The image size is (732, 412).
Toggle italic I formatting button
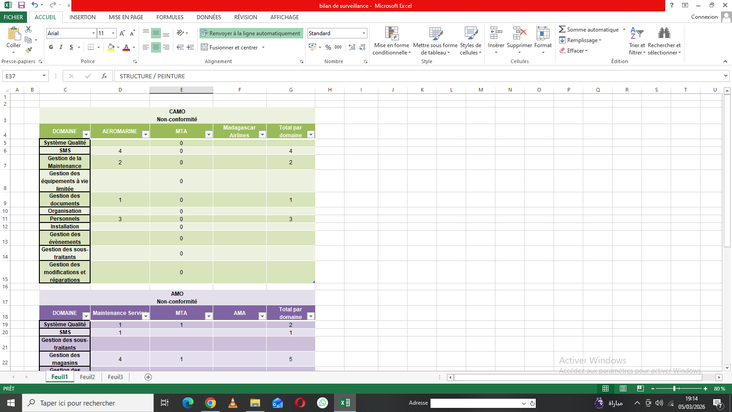click(x=61, y=47)
